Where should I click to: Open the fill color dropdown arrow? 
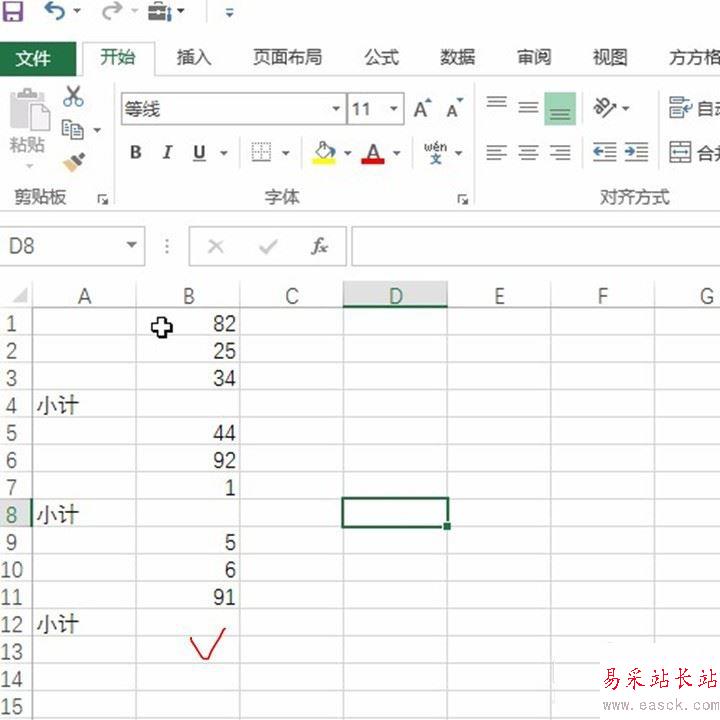click(348, 153)
